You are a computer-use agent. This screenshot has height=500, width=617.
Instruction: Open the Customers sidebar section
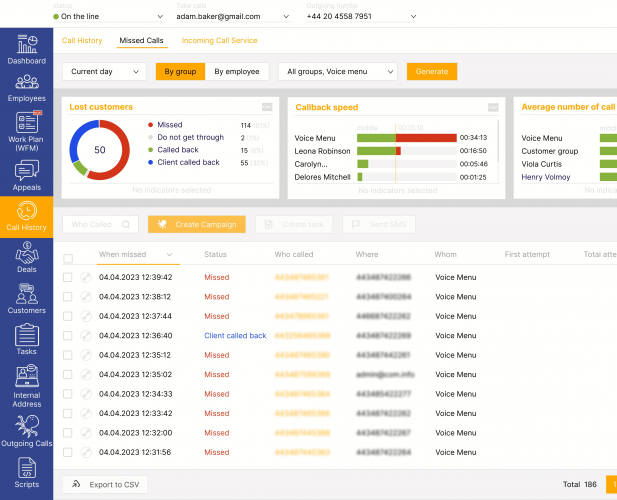click(26, 298)
